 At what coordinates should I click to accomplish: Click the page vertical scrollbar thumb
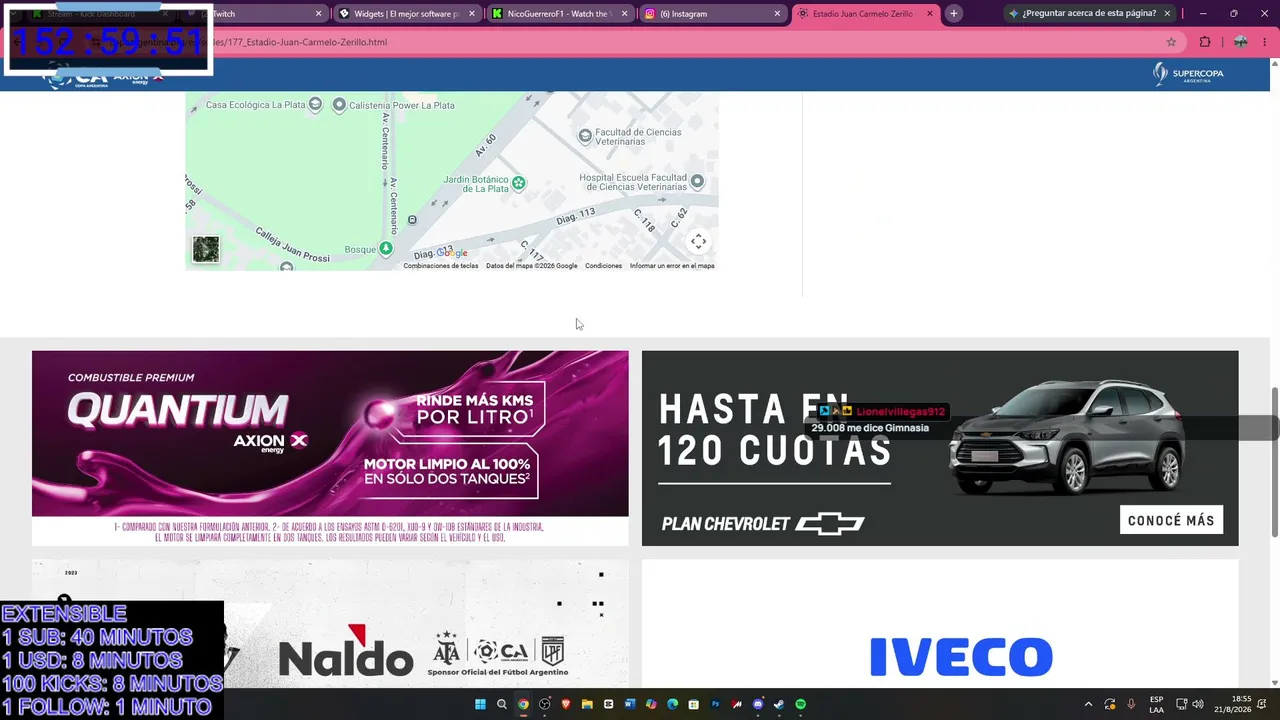click(x=1274, y=463)
